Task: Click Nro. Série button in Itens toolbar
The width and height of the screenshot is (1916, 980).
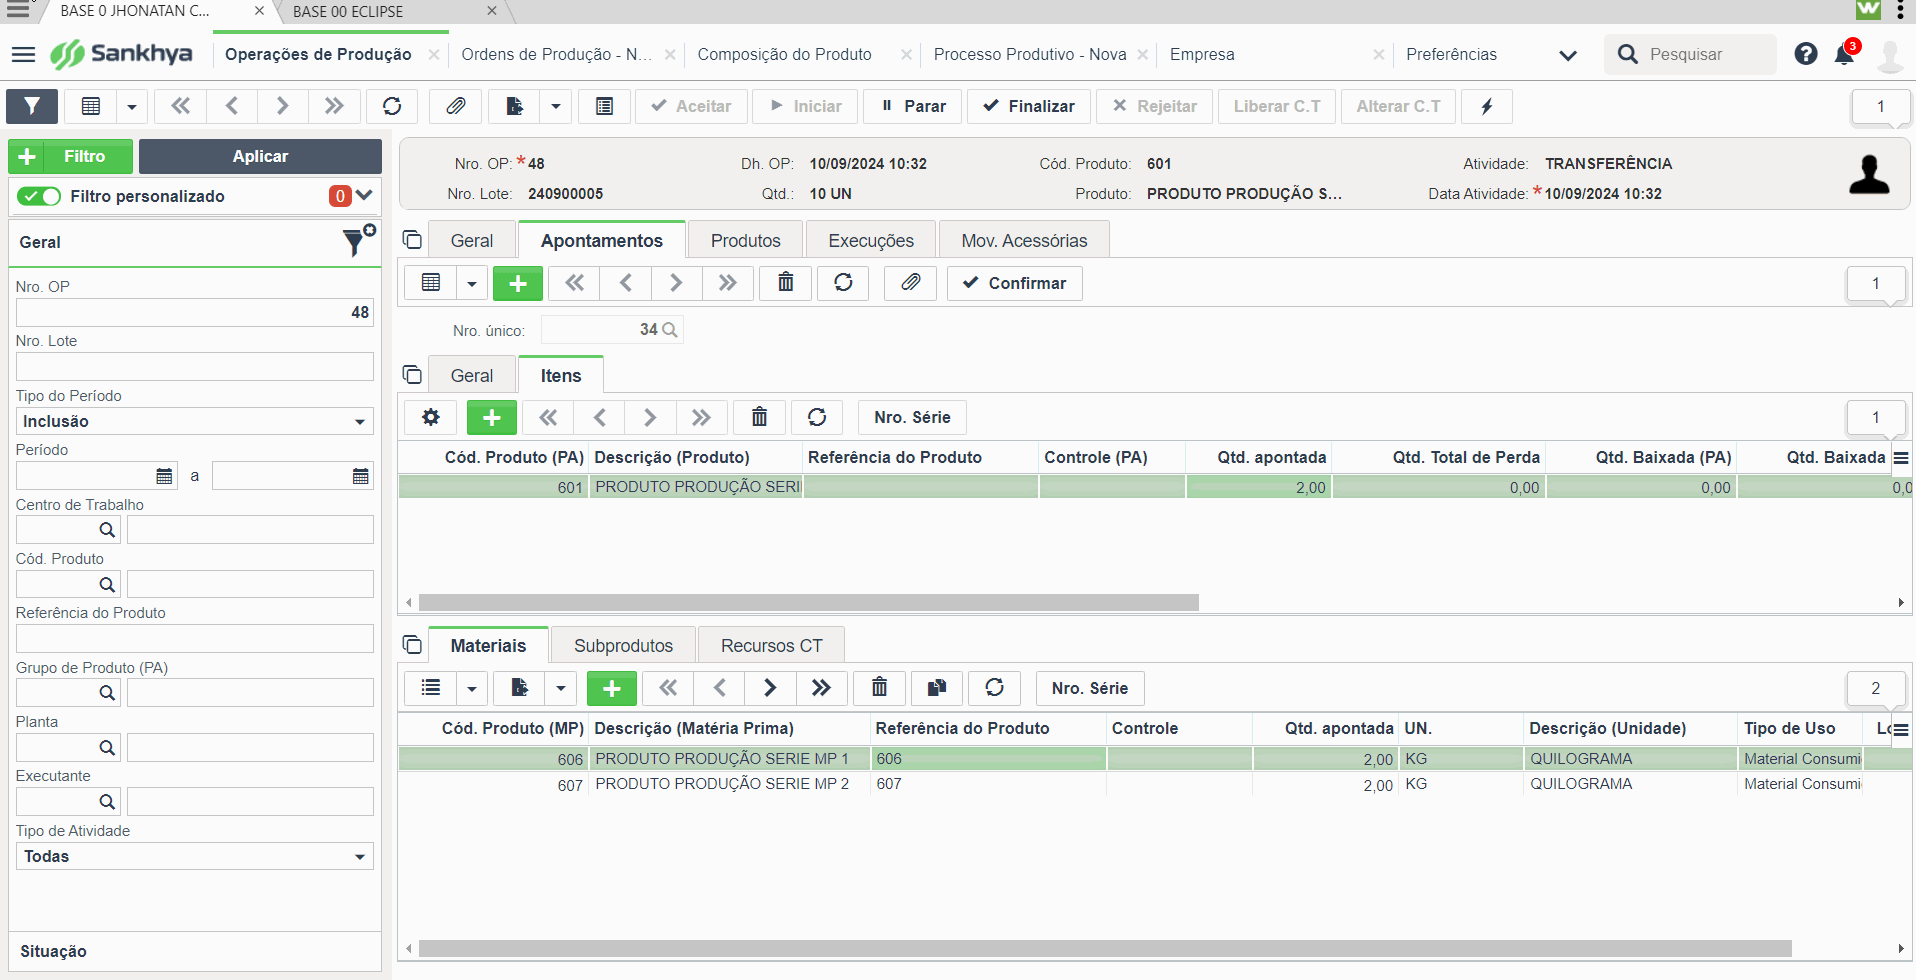Action: (912, 417)
